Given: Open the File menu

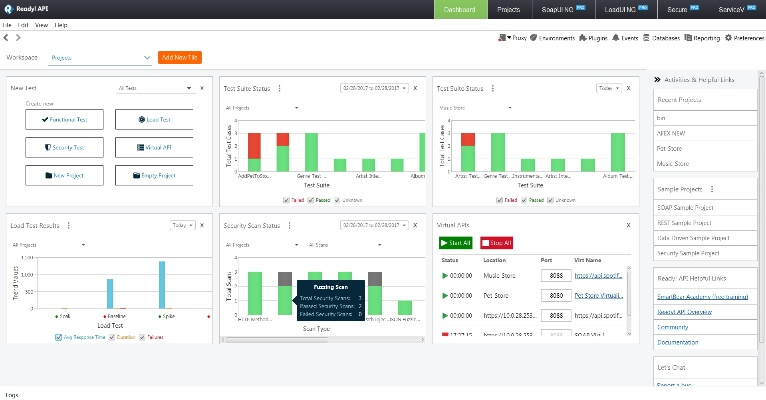Looking at the screenshot, I should (7, 23).
